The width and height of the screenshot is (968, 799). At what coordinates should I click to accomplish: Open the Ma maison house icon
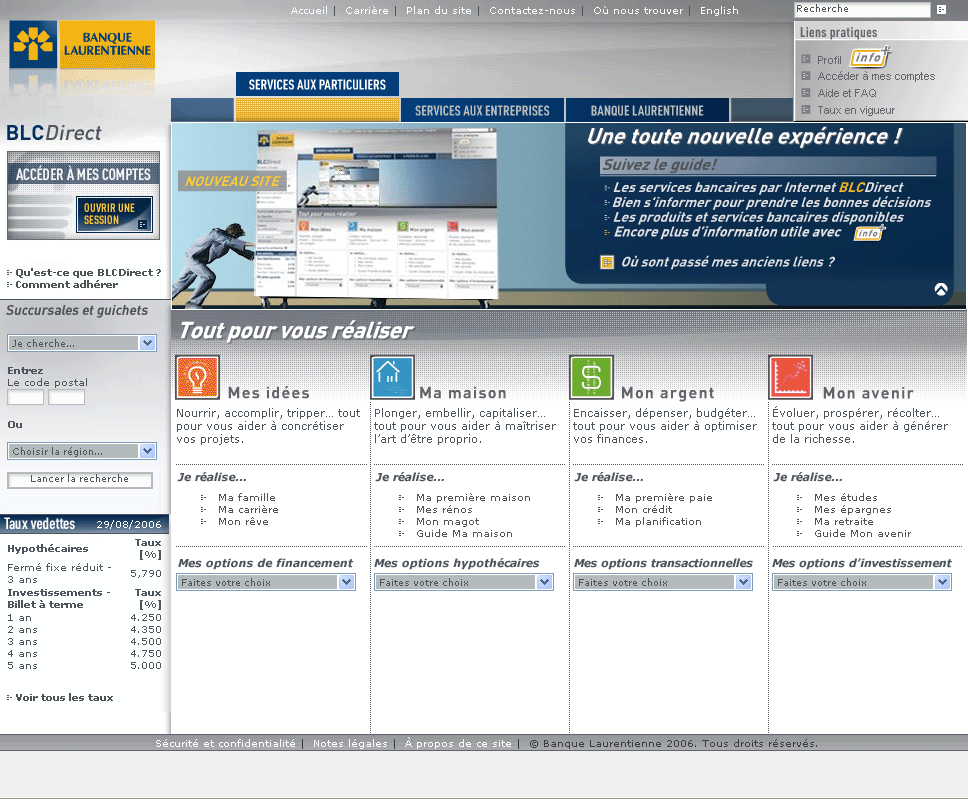tap(393, 377)
